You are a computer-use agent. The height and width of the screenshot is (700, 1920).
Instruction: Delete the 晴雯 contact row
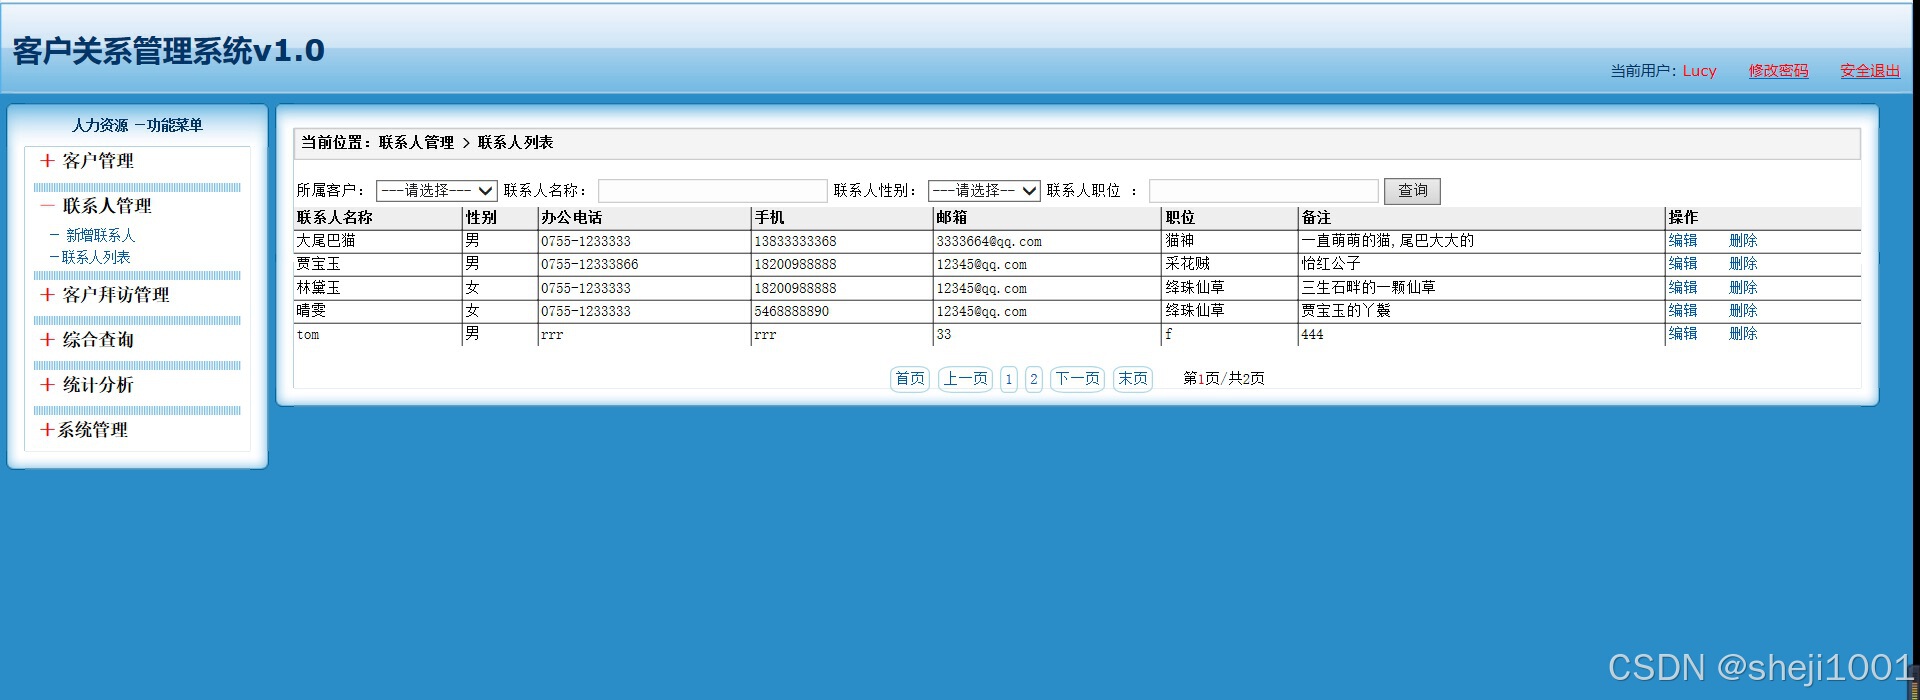[x=1743, y=311]
